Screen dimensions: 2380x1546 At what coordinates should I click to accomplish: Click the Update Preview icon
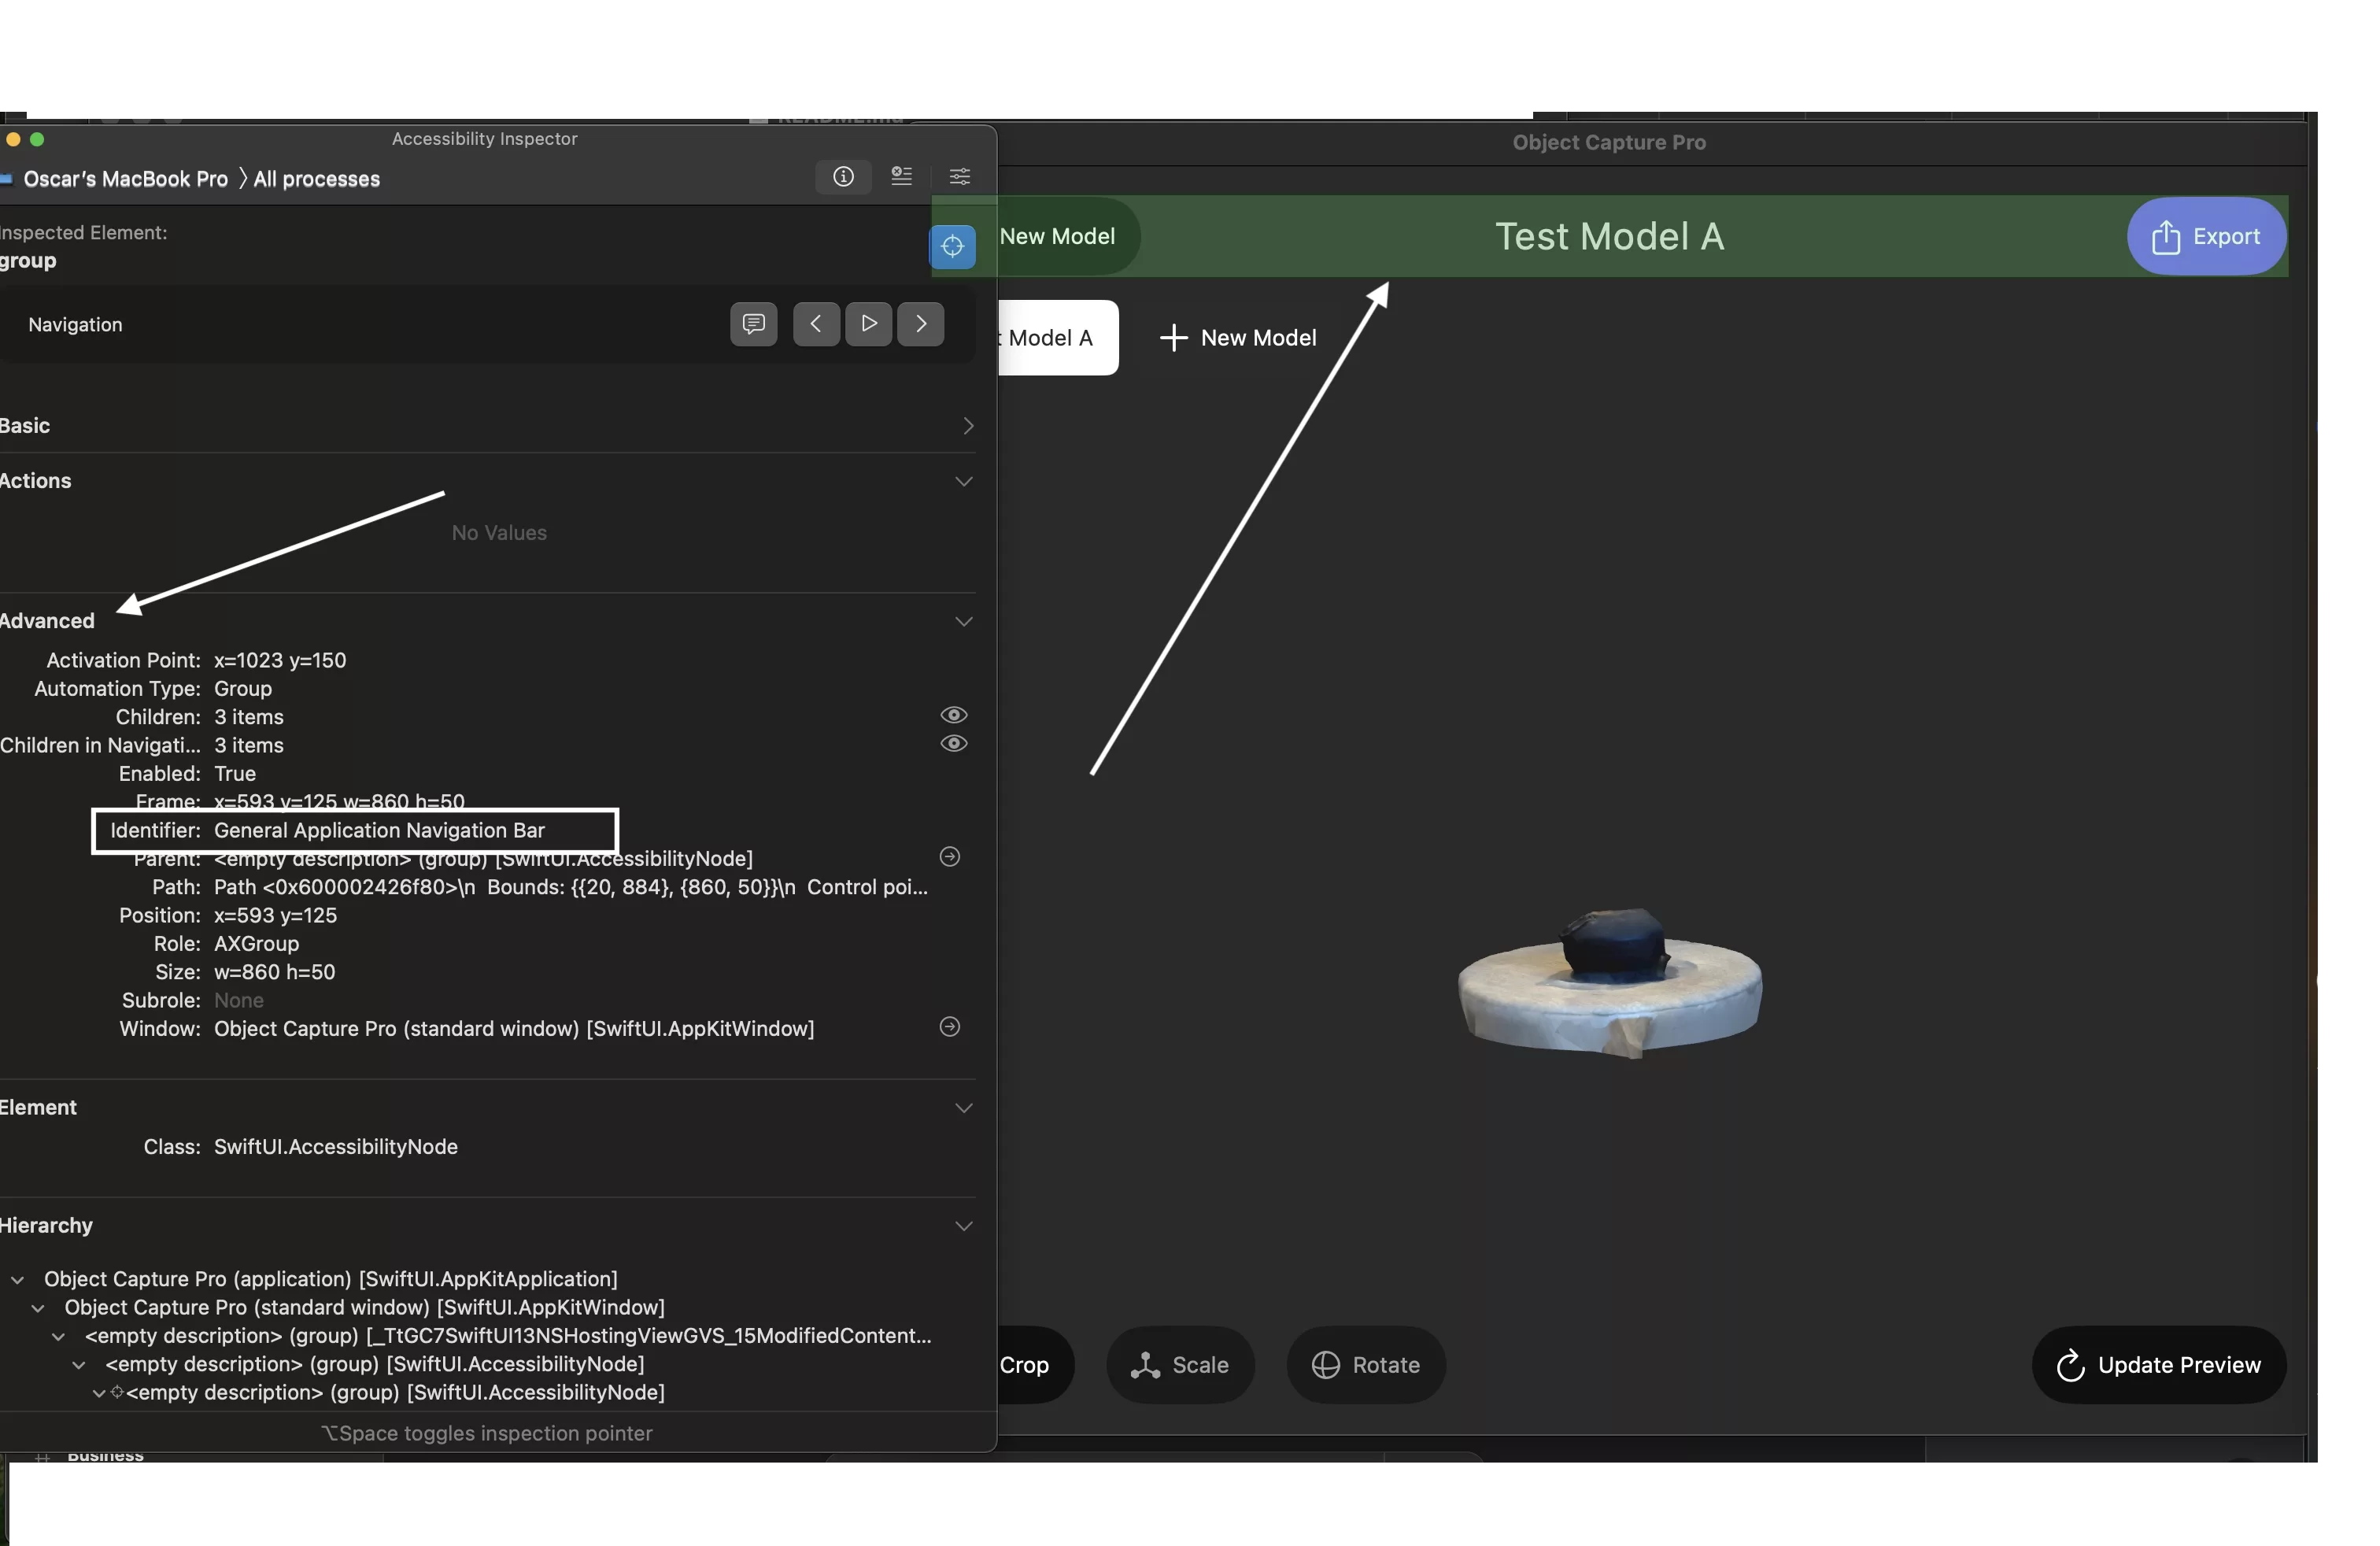point(2068,1366)
